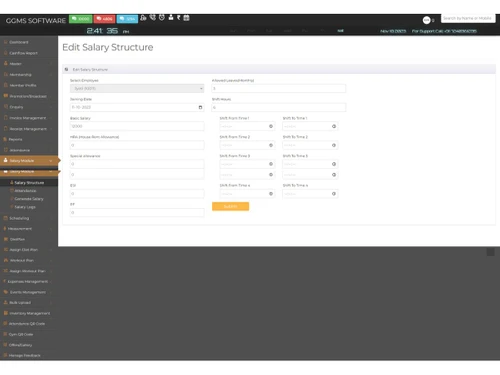Click the Cashflow Report sidebar icon
This screenshot has height=375, width=500.
click(x=6, y=53)
